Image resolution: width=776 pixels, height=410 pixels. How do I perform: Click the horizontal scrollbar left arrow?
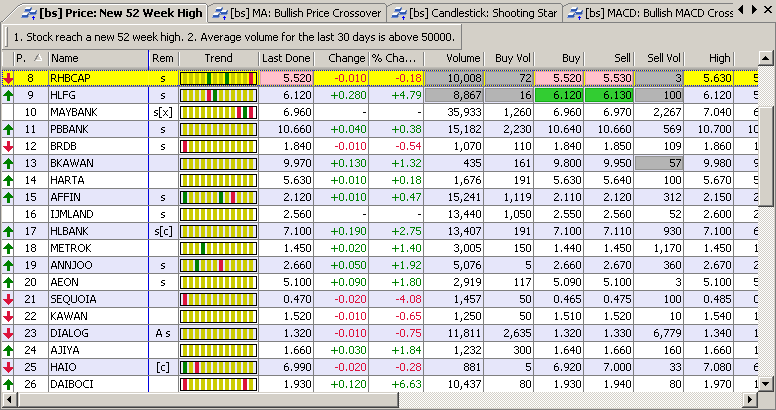8,399
